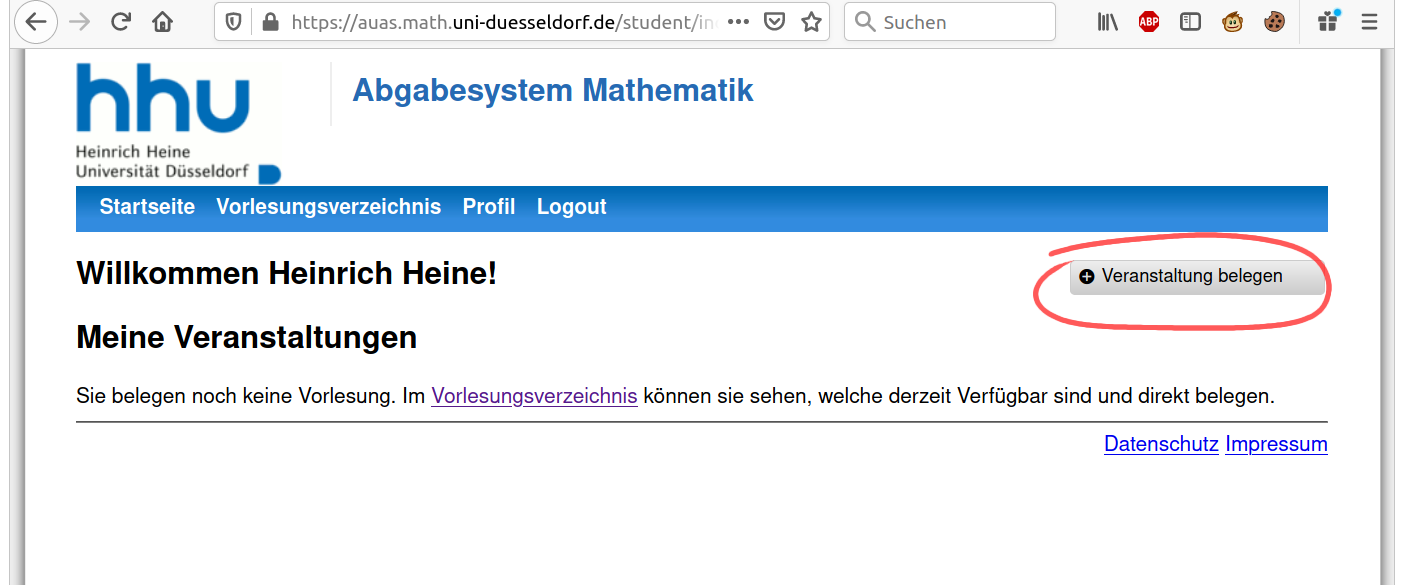Open the Datenschutz footer link
This screenshot has width=1404, height=585.
coord(1160,444)
